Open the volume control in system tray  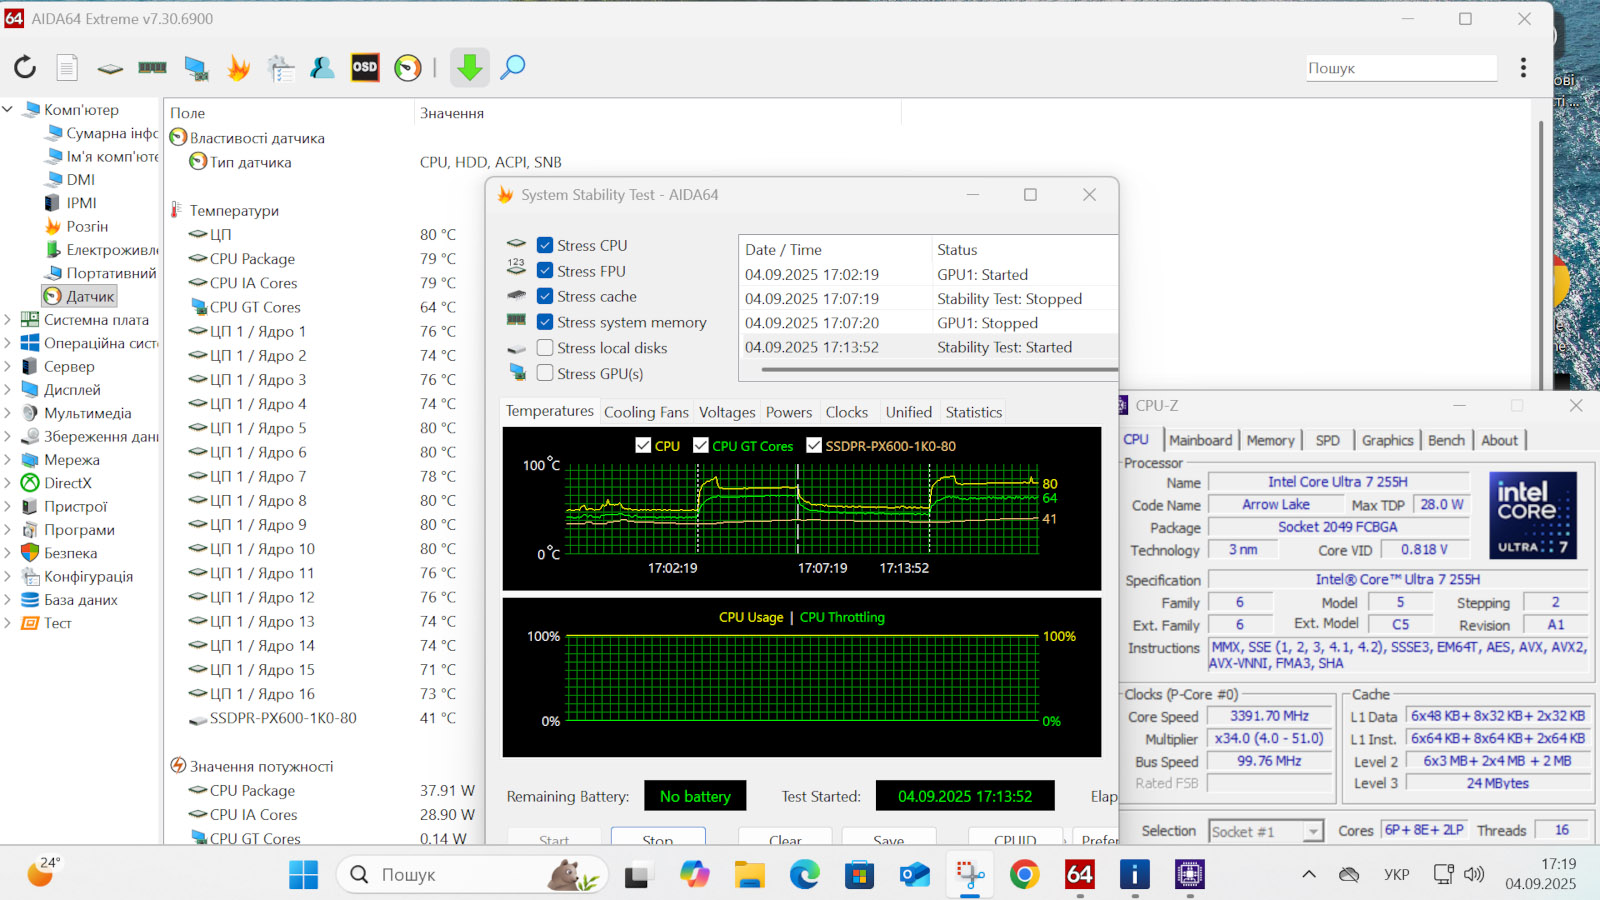pos(1474,875)
